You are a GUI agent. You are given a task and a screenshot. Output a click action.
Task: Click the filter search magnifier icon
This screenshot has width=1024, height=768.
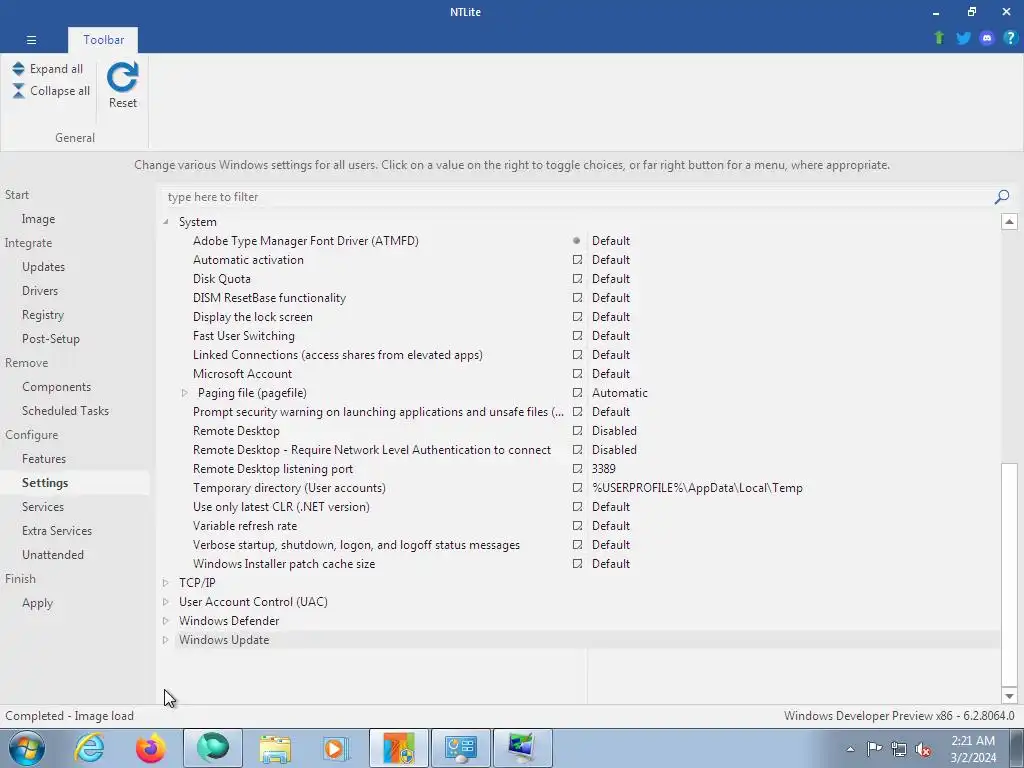(x=1002, y=197)
